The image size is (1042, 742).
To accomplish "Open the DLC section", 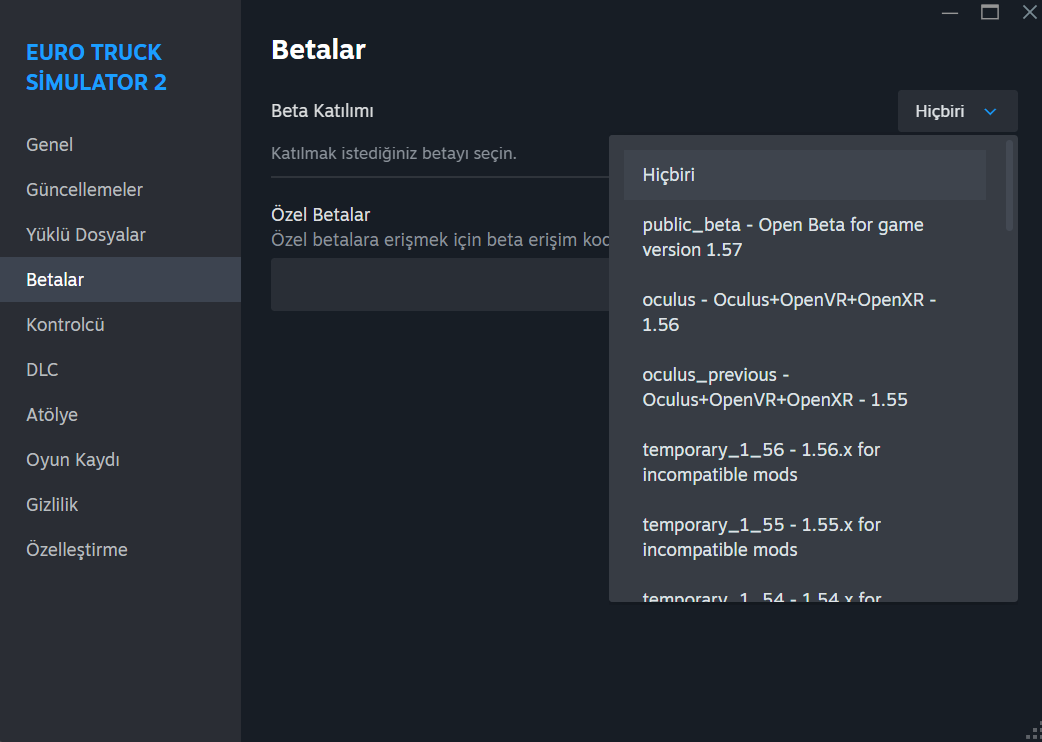I will [120, 369].
